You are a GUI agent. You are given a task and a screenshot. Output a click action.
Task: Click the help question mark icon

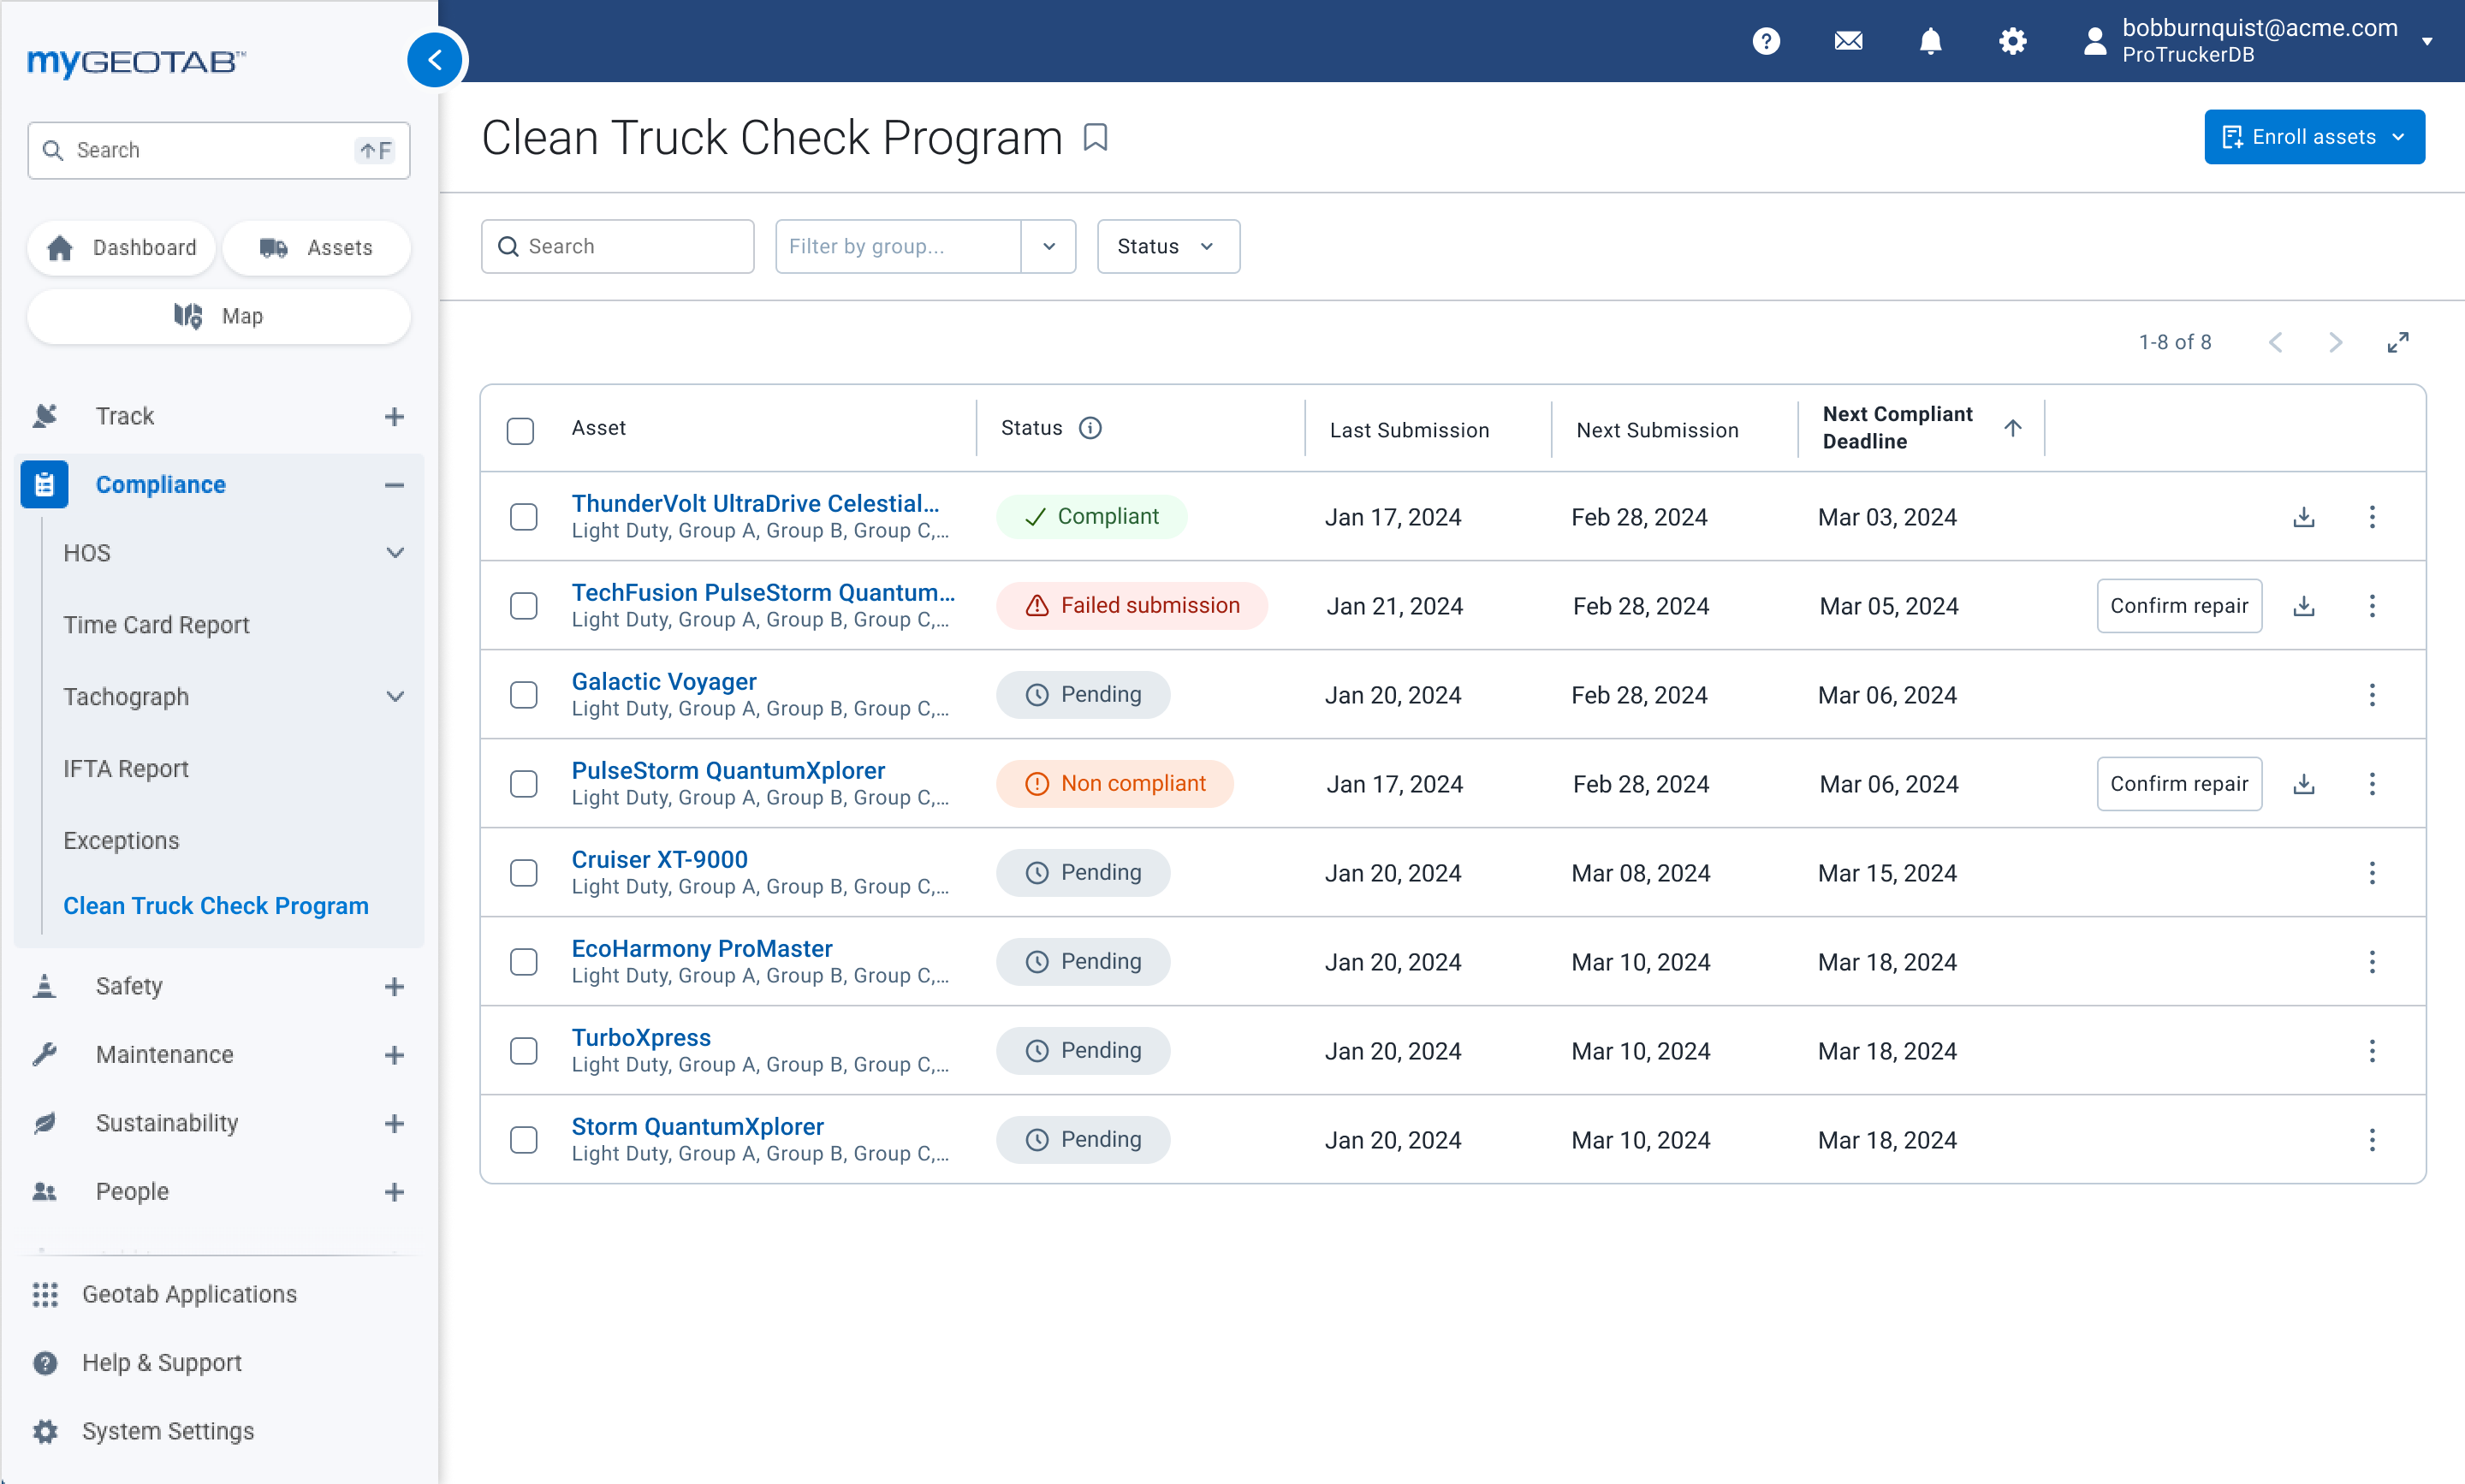(1766, 41)
